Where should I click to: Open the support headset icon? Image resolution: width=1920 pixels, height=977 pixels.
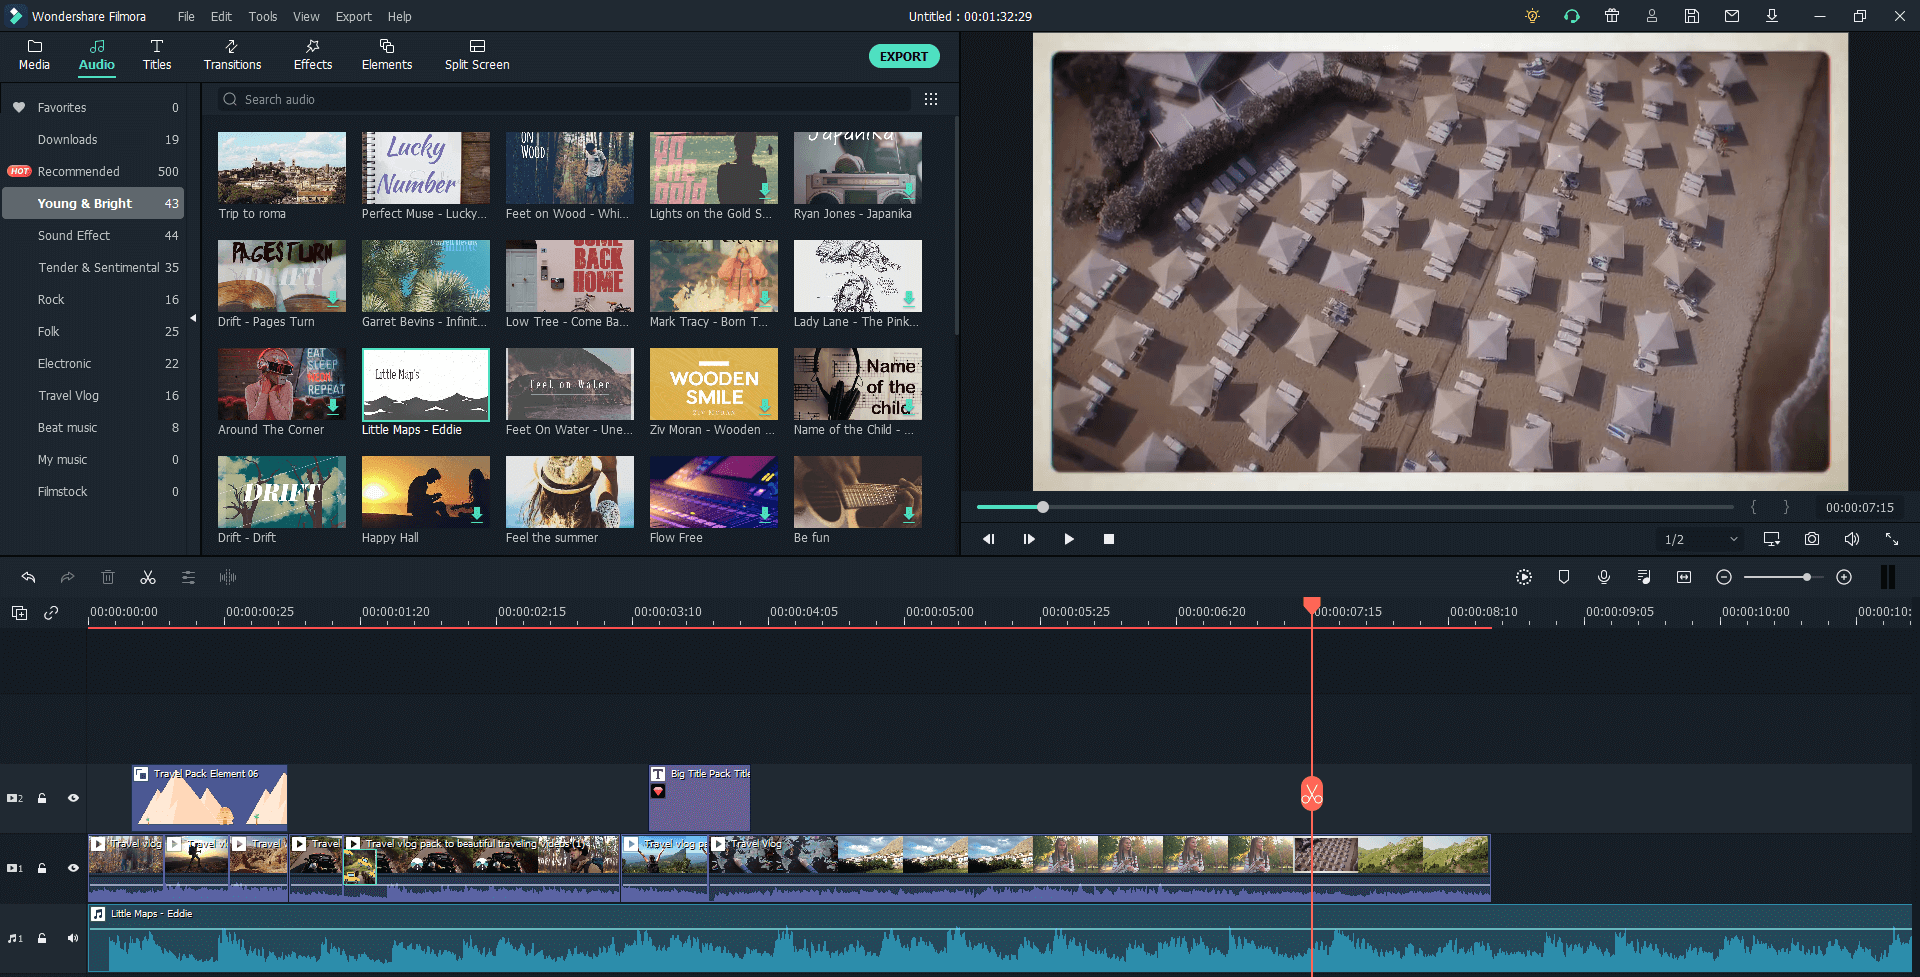click(x=1572, y=16)
